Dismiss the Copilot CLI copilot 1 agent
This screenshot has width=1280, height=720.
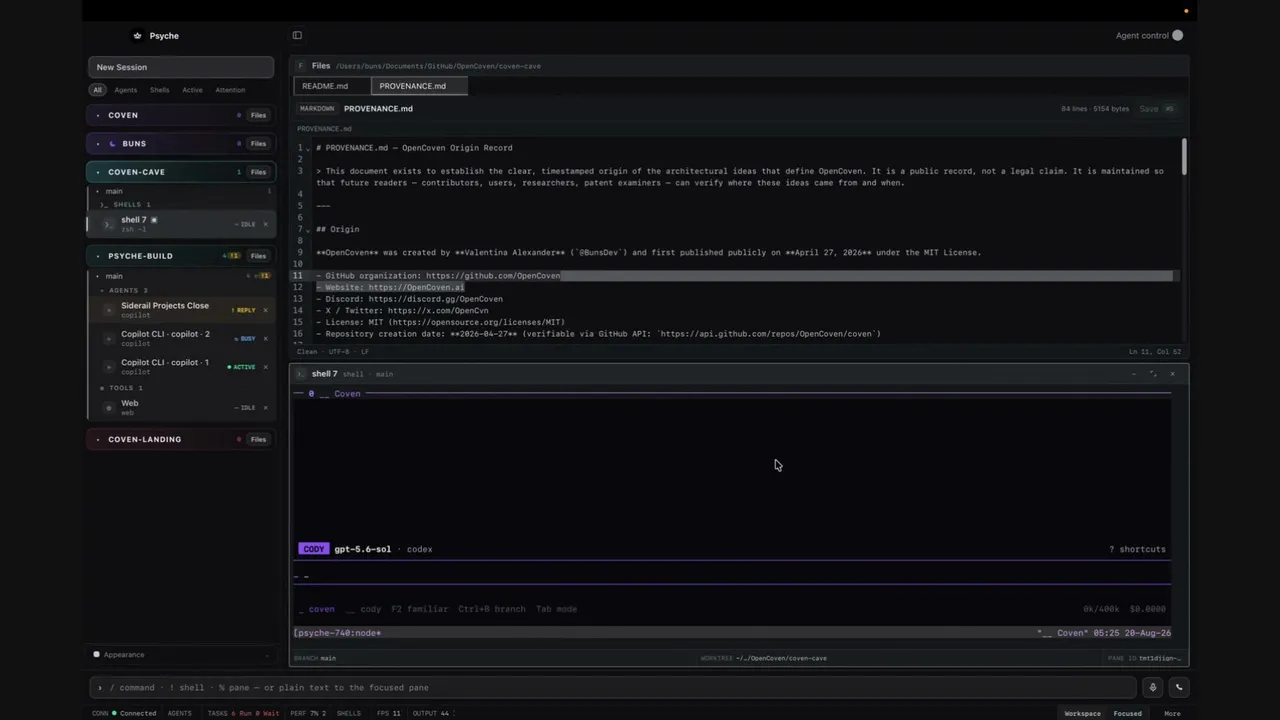tap(266, 367)
